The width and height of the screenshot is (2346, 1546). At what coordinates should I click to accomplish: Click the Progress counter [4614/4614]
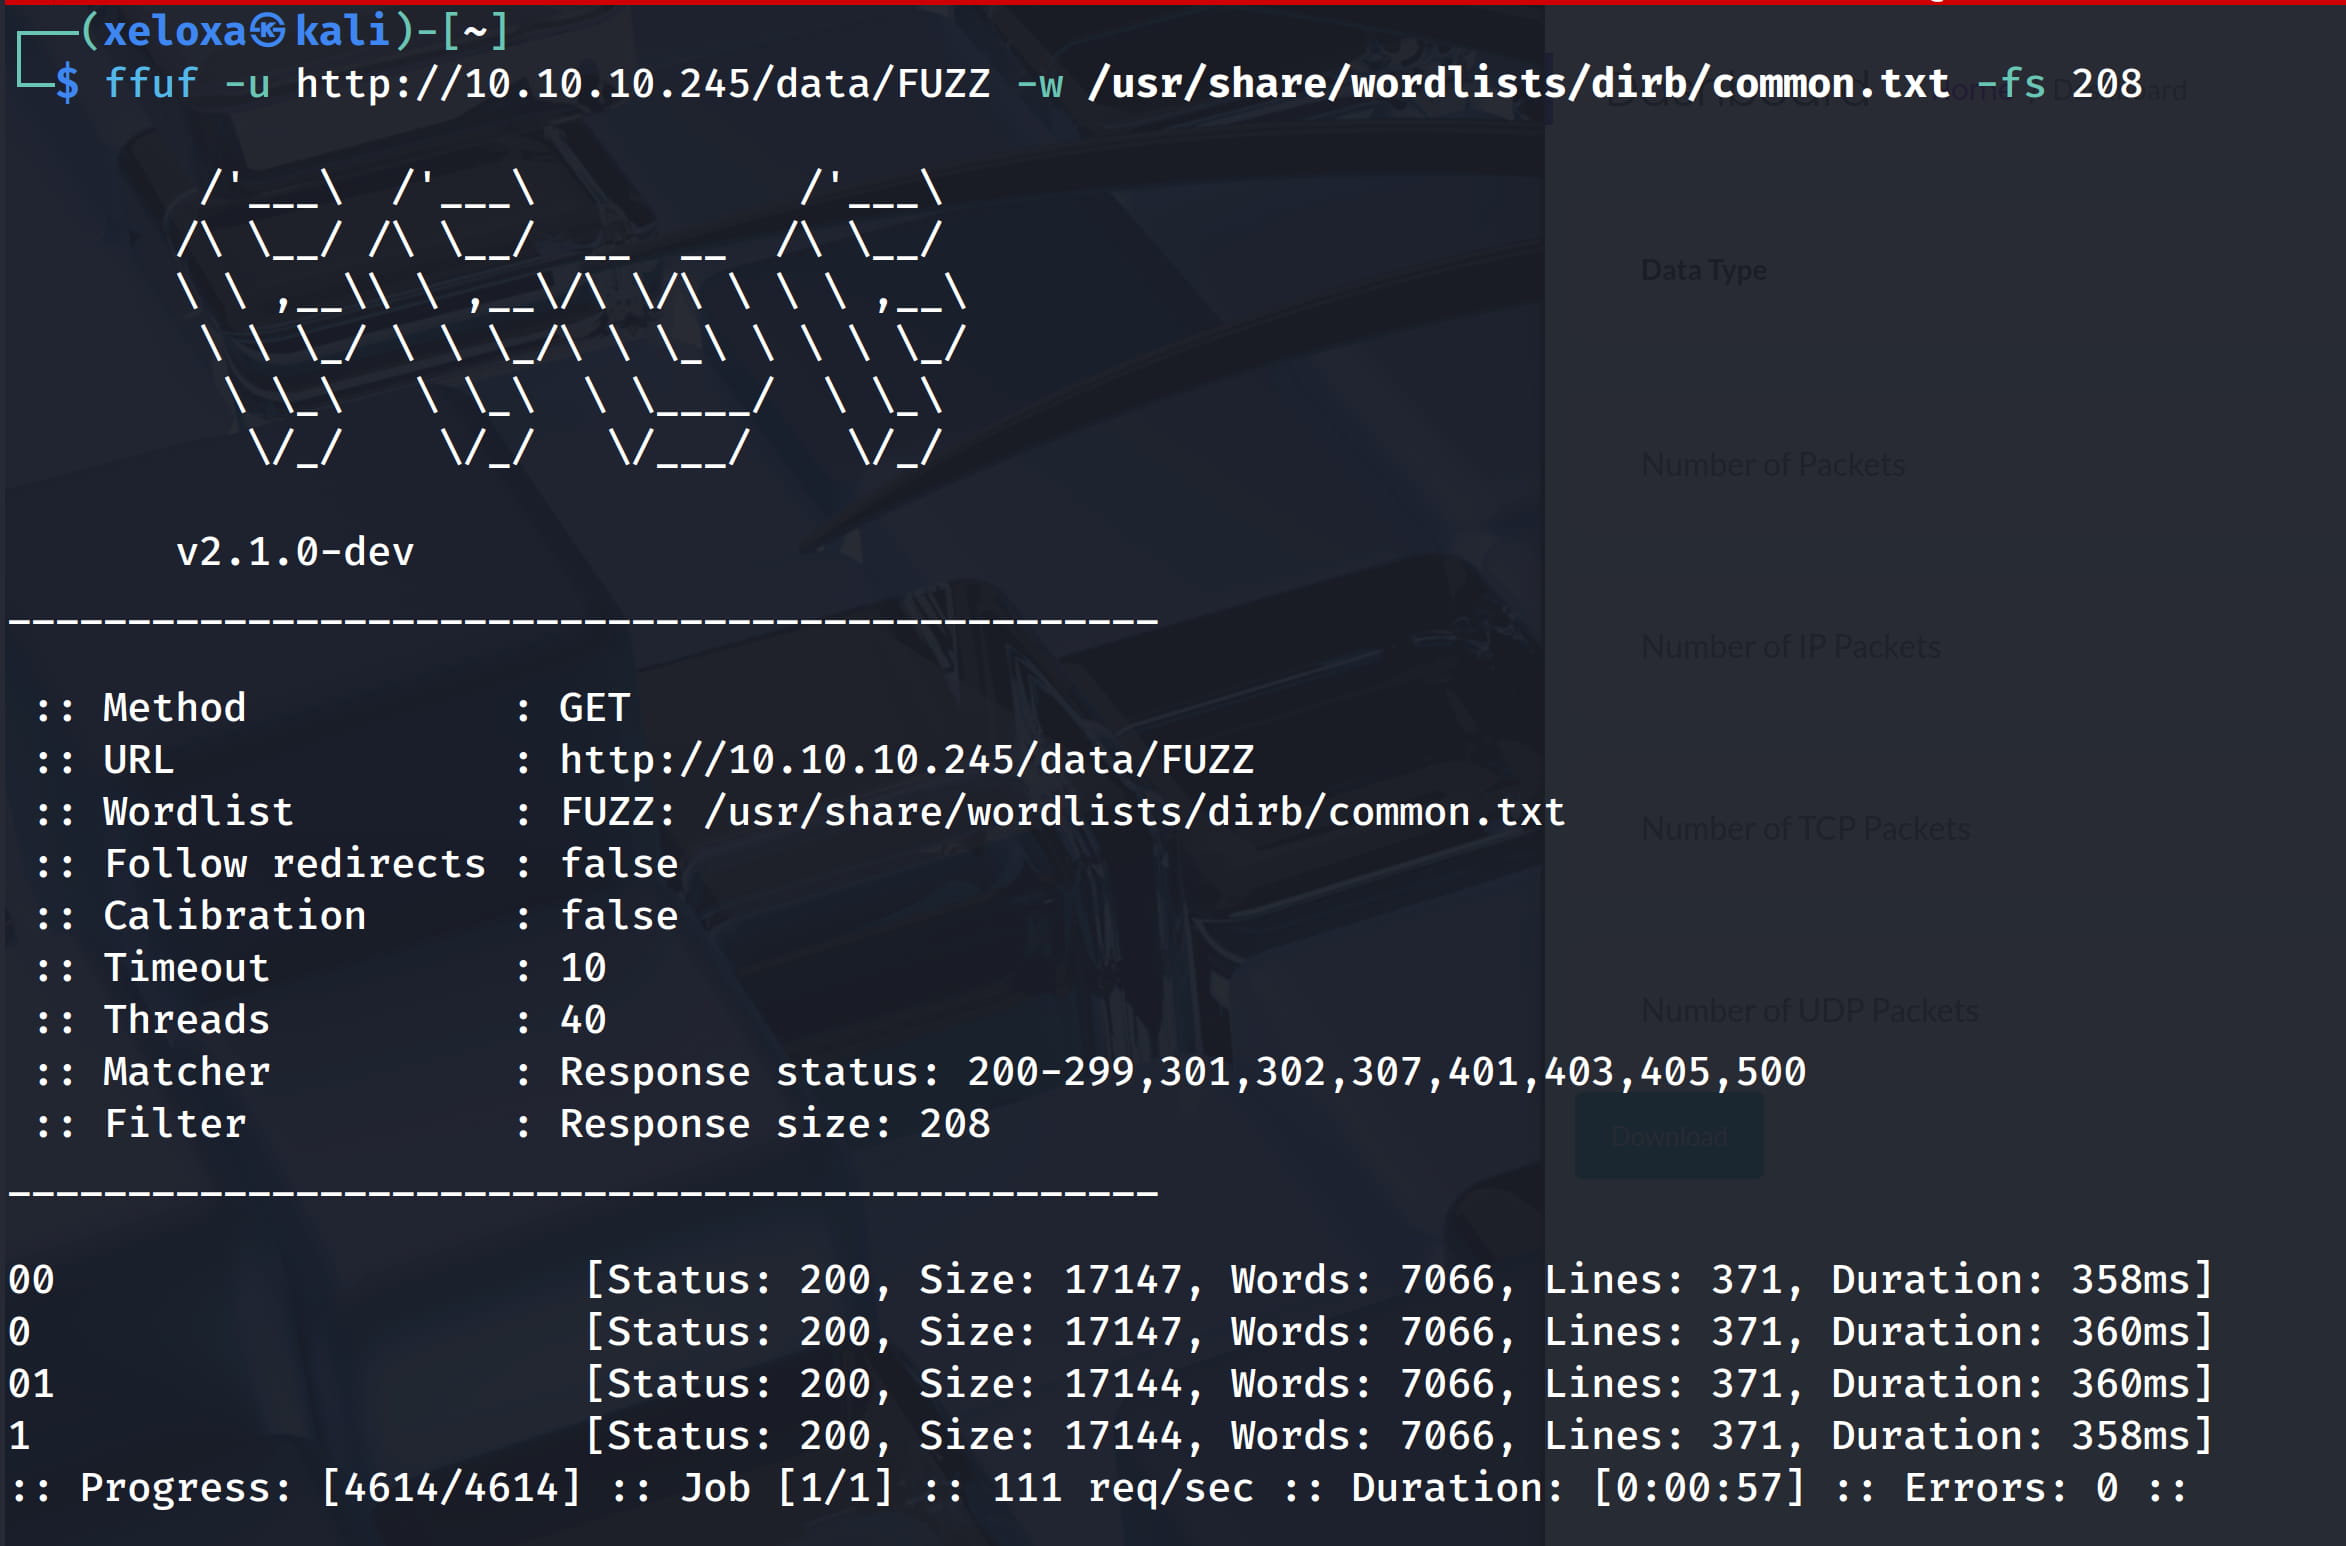(x=451, y=1488)
